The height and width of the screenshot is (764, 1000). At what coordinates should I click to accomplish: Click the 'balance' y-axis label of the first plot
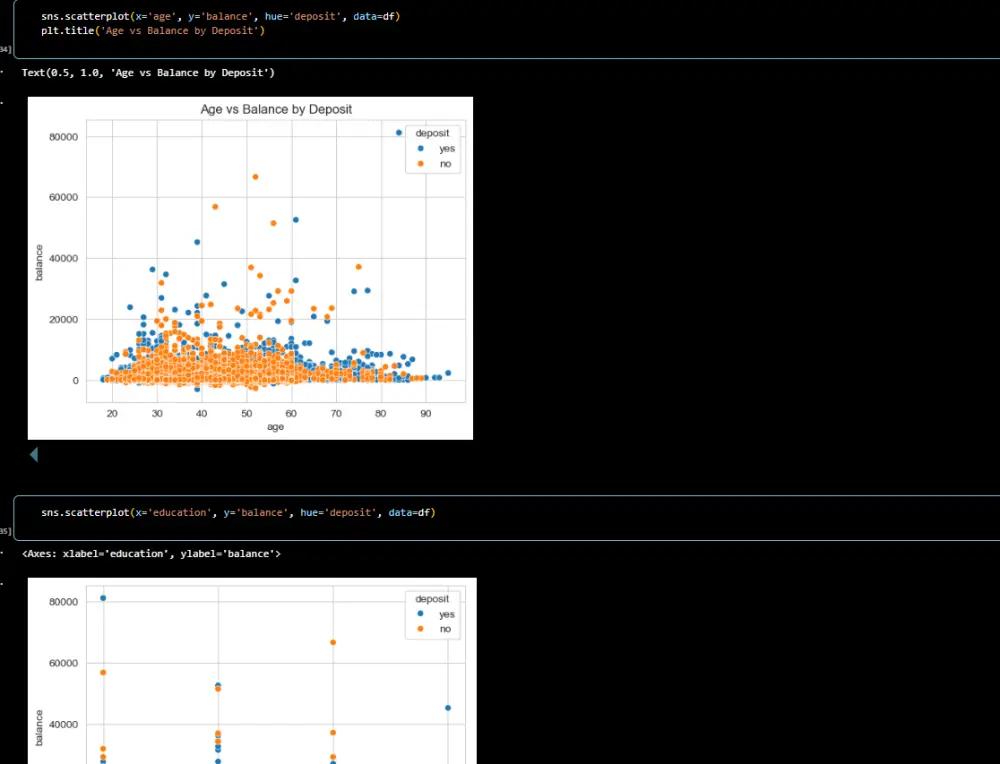point(39,262)
